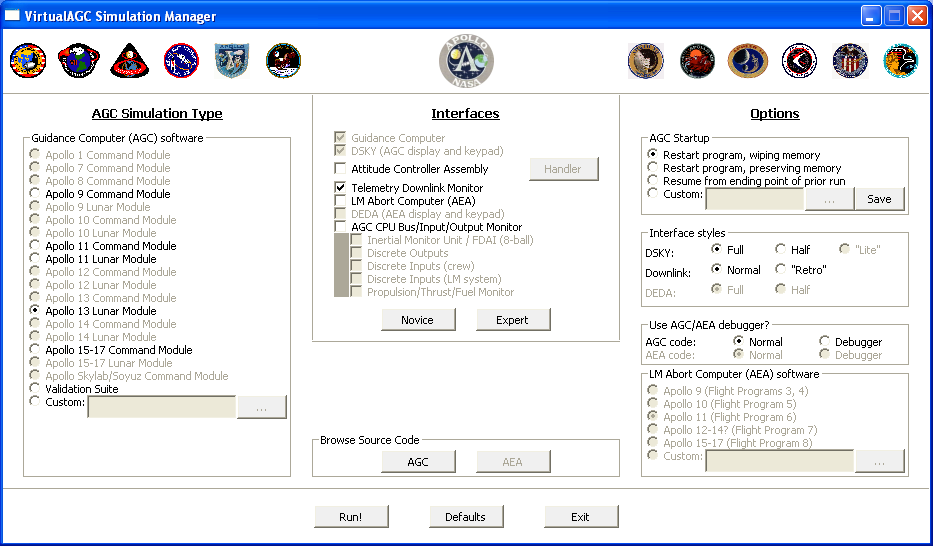Click the Apollo 1 mission patch icon

(28, 61)
